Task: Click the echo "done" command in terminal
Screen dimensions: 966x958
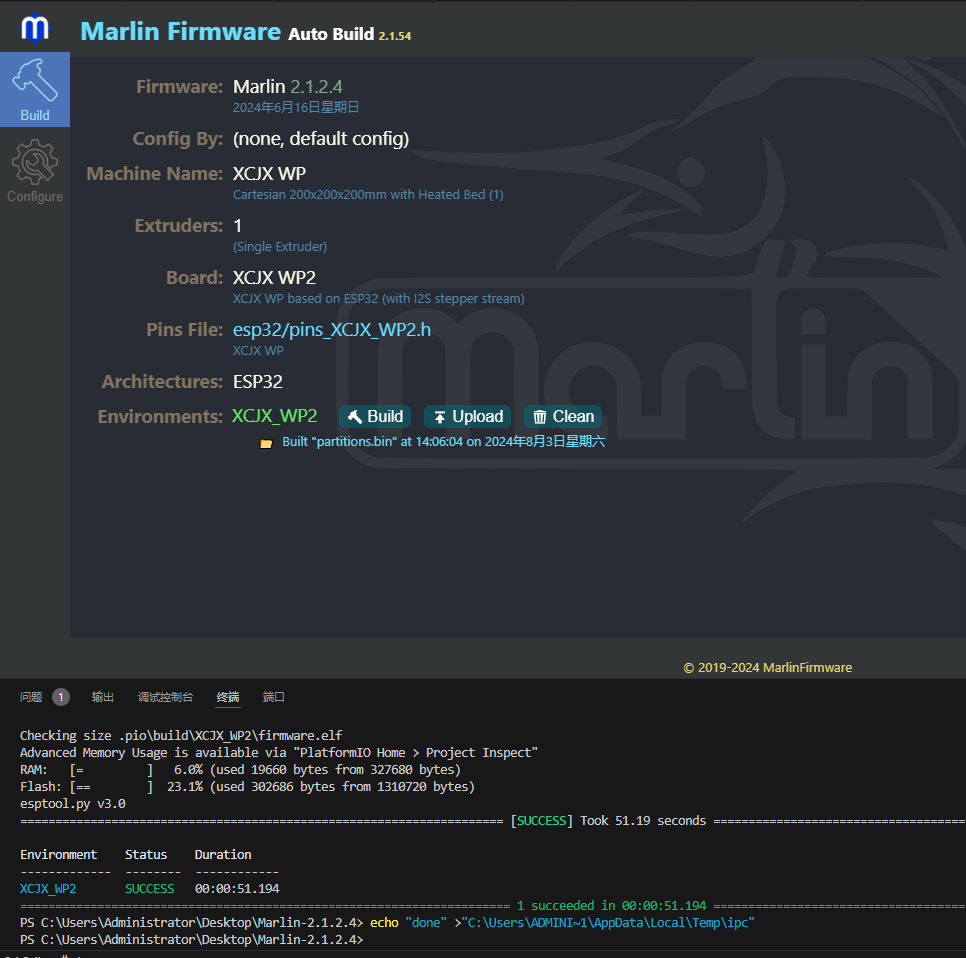Action: point(562,922)
